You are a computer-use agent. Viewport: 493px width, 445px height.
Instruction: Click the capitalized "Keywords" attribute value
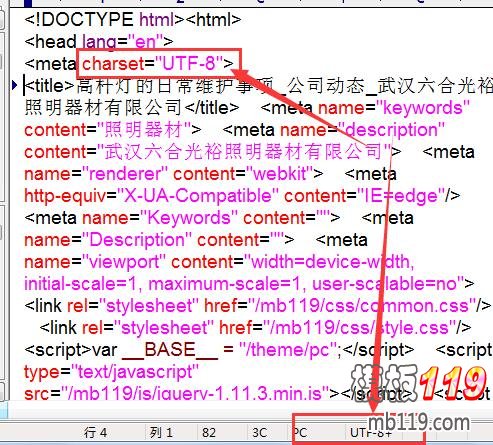188,218
